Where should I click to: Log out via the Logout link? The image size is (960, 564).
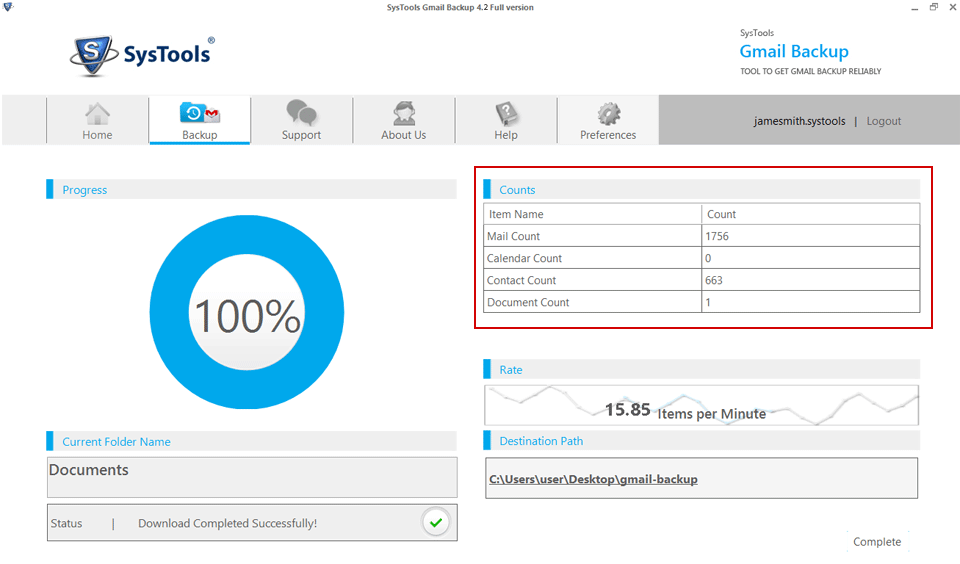pos(883,121)
